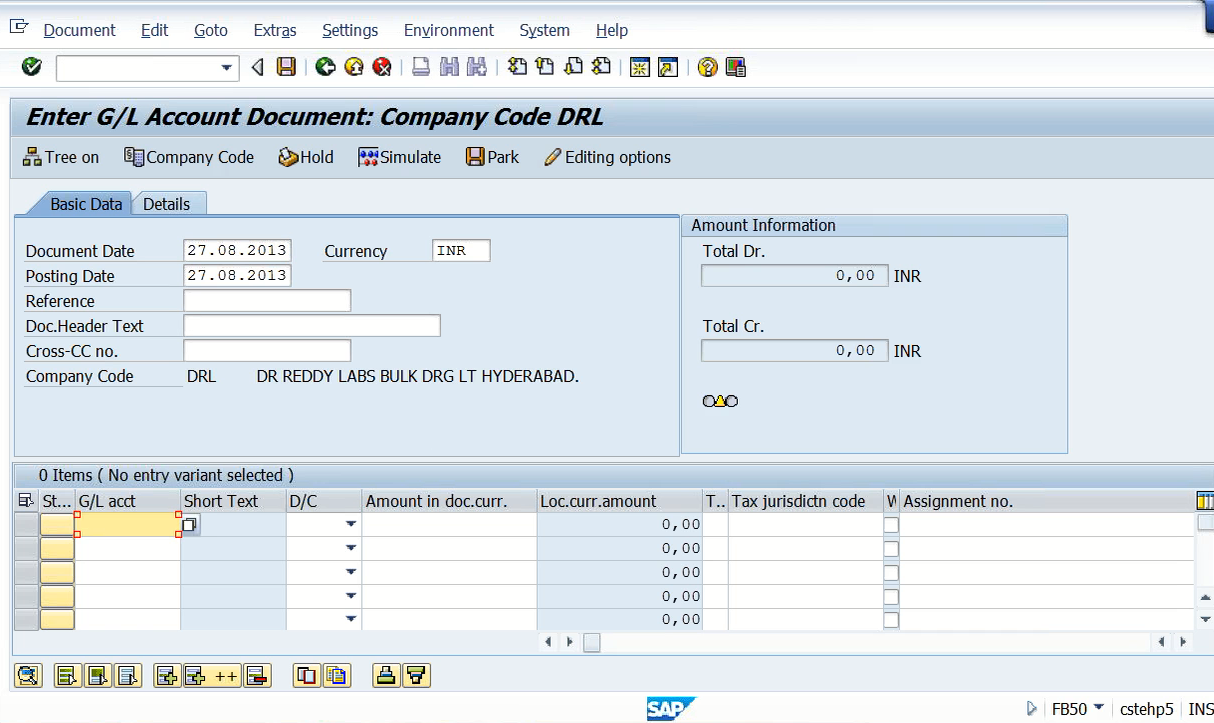This screenshot has height=723, width=1214.
Task: Open the D/C dropdown in the fifth item row
Action: pos(351,620)
